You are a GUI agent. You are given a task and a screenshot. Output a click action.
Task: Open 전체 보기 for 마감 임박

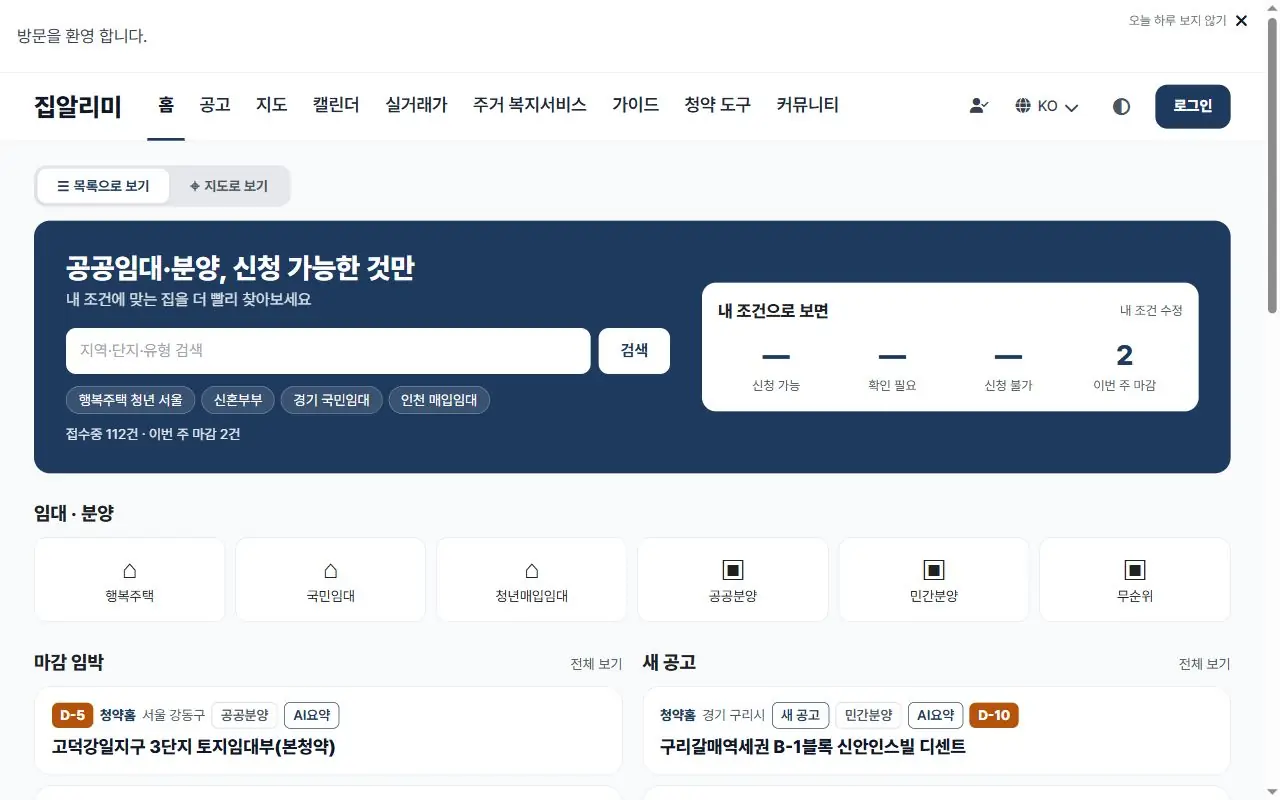coord(596,664)
